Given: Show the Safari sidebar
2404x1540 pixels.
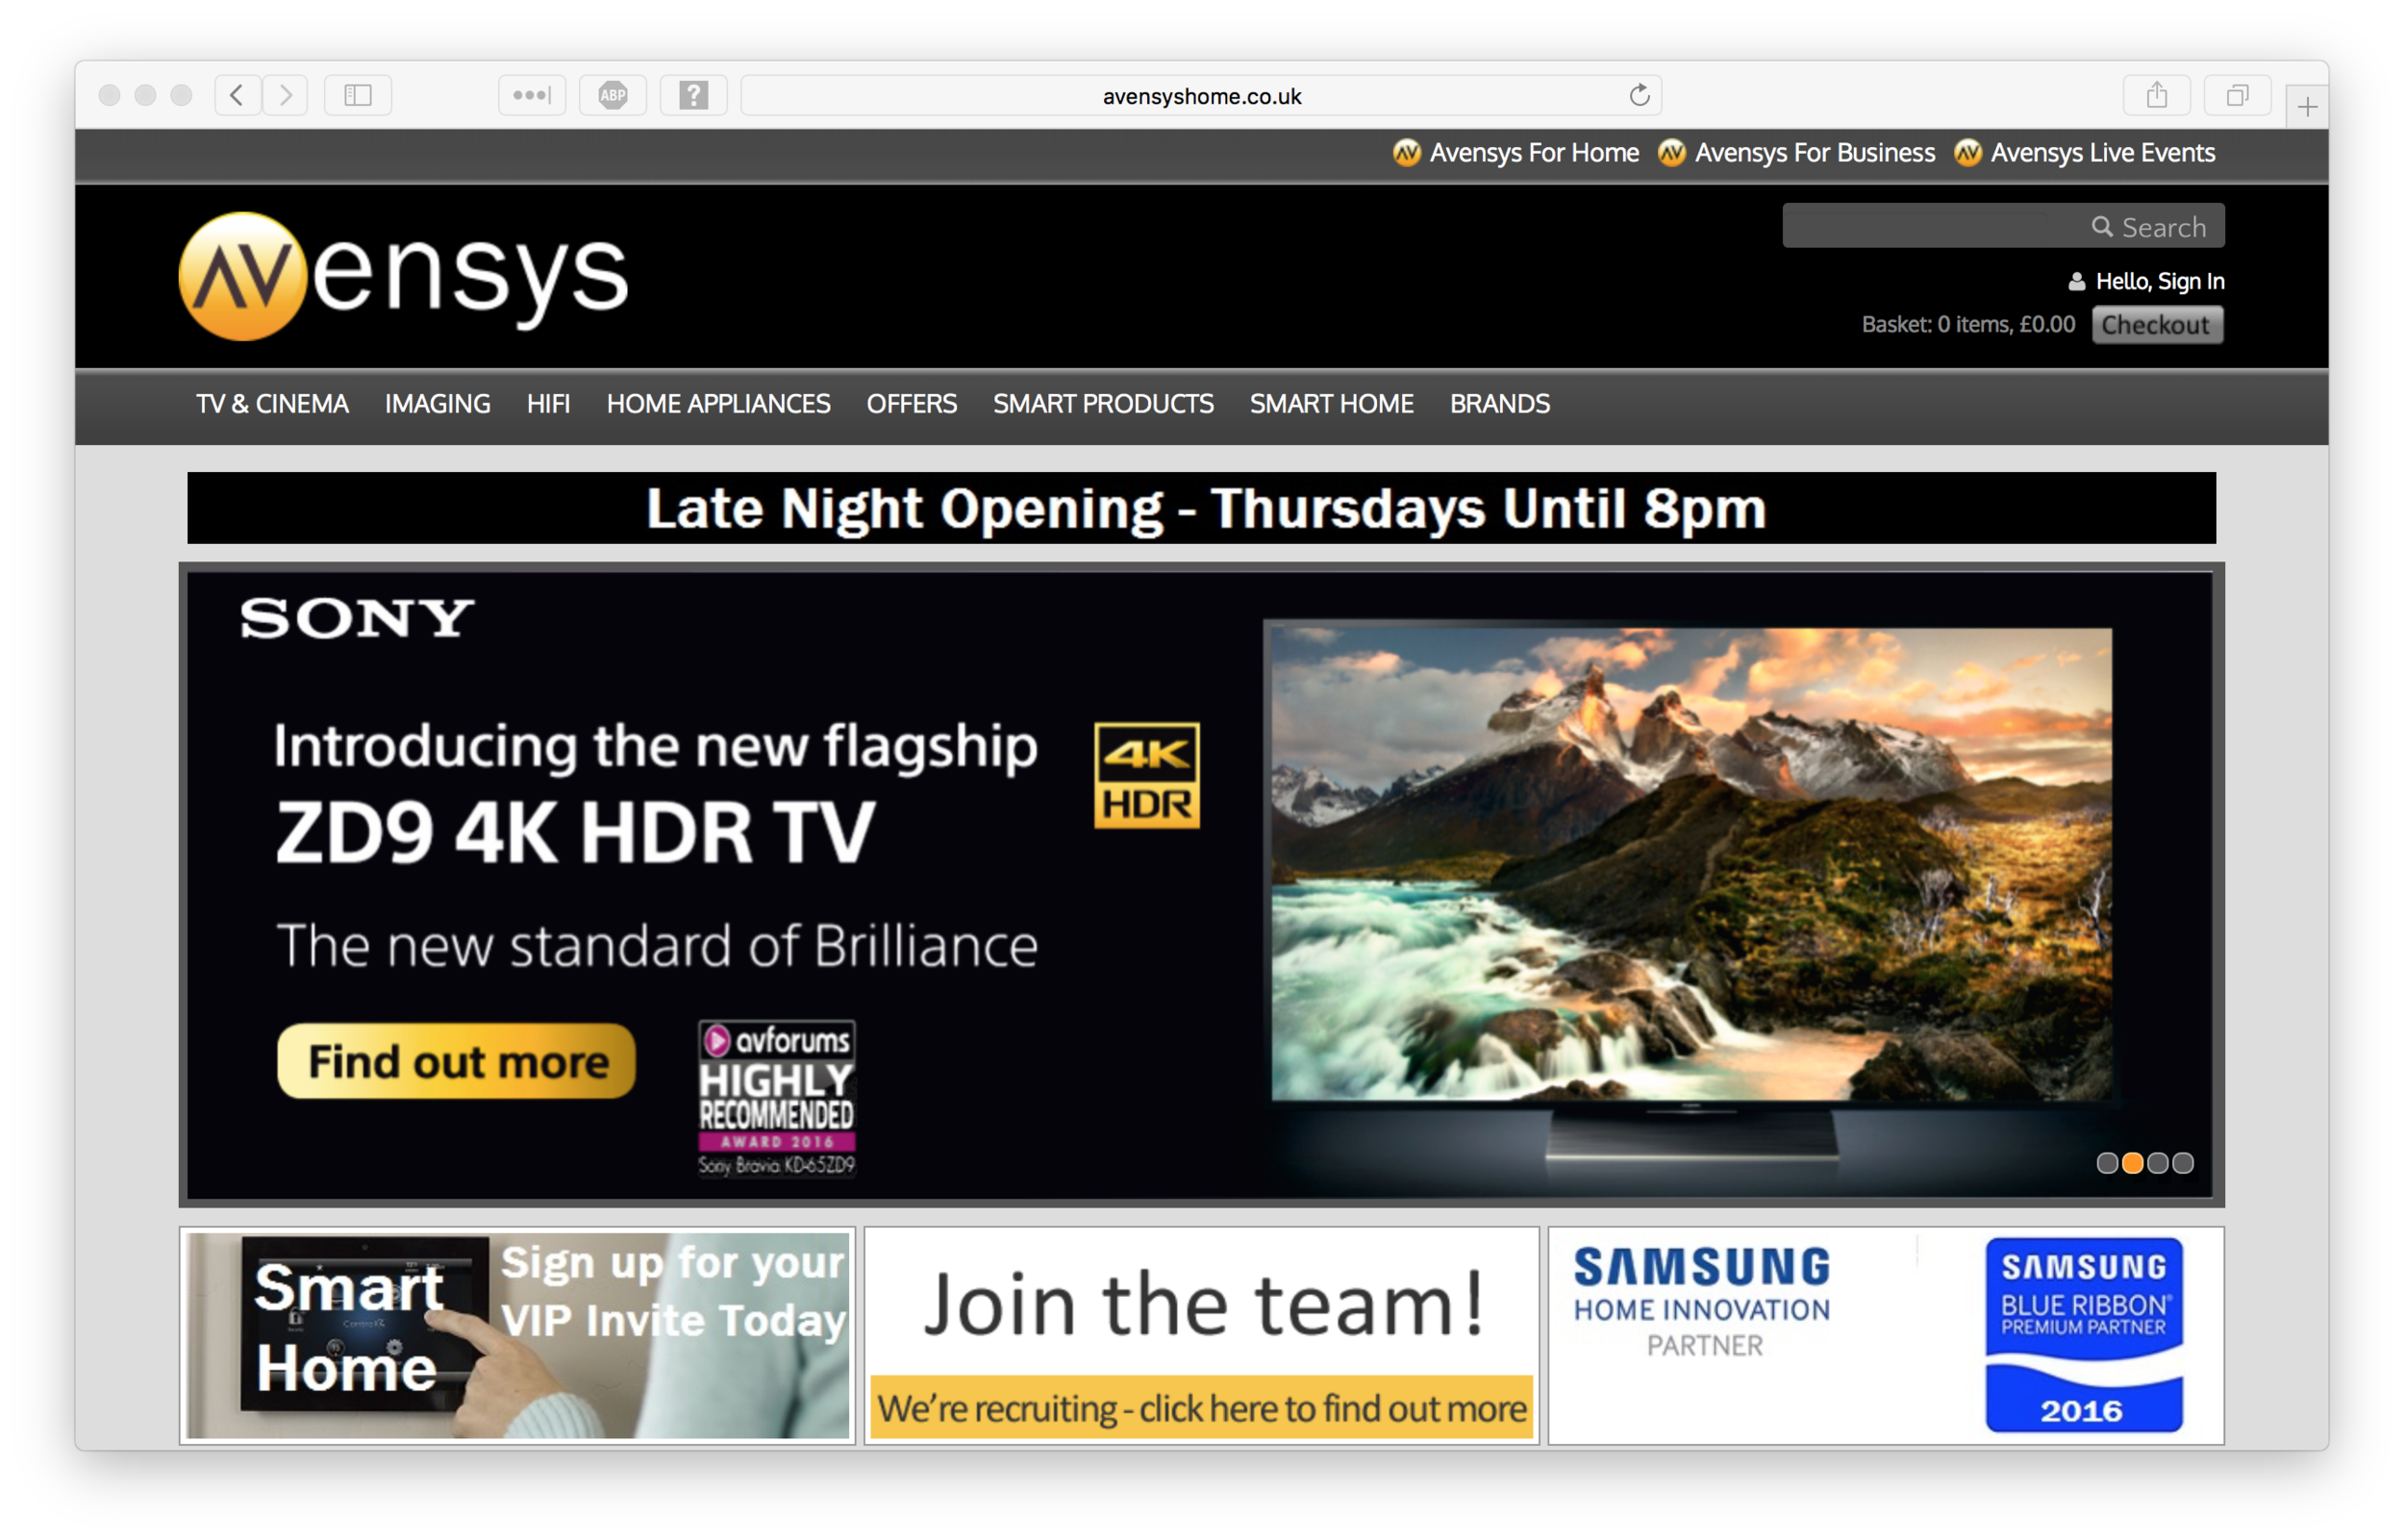Looking at the screenshot, I should 358,95.
